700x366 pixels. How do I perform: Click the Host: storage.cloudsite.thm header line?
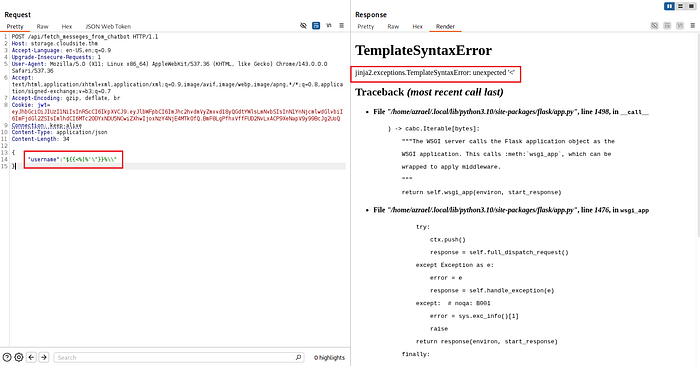[54, 43]
